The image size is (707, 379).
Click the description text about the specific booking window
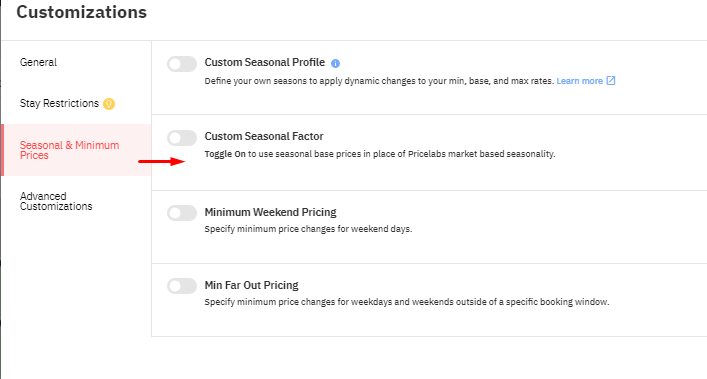point(407,302)
